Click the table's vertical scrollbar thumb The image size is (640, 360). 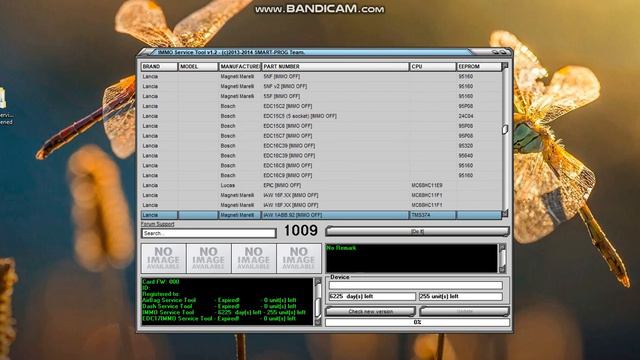505,129
